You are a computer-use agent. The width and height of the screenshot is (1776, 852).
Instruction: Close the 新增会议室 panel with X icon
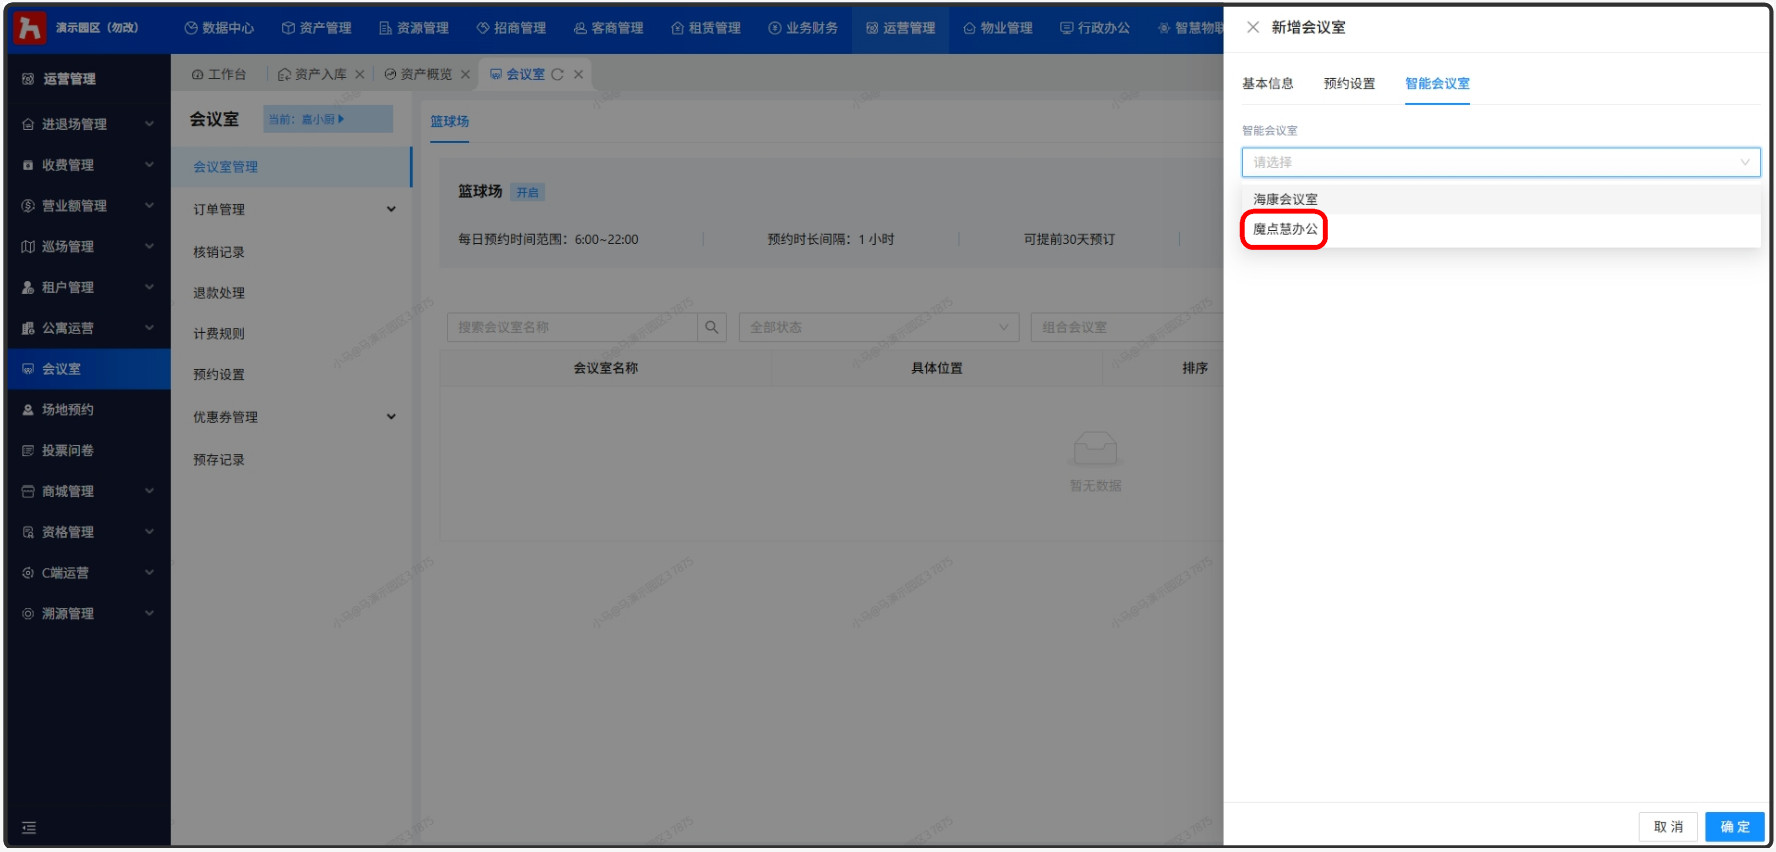[1253, 28]
